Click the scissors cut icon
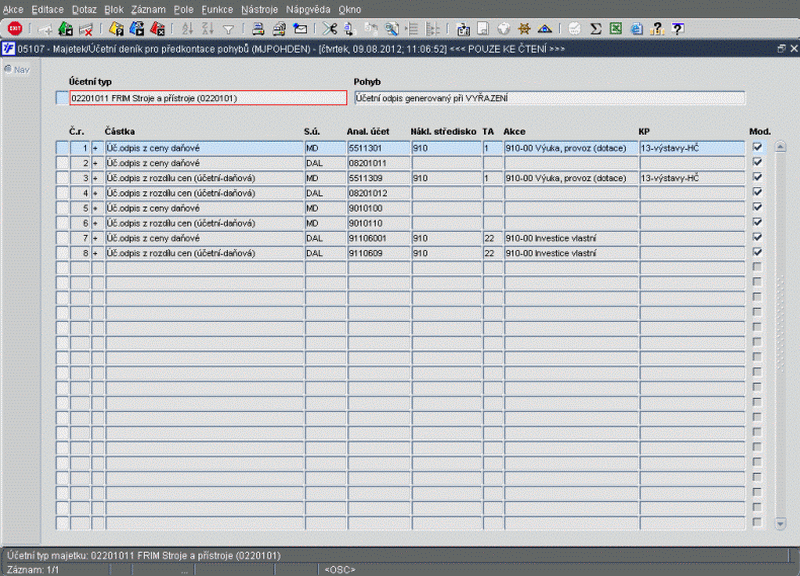This screenshot has height=576, width=800. (x=330, y=29)
